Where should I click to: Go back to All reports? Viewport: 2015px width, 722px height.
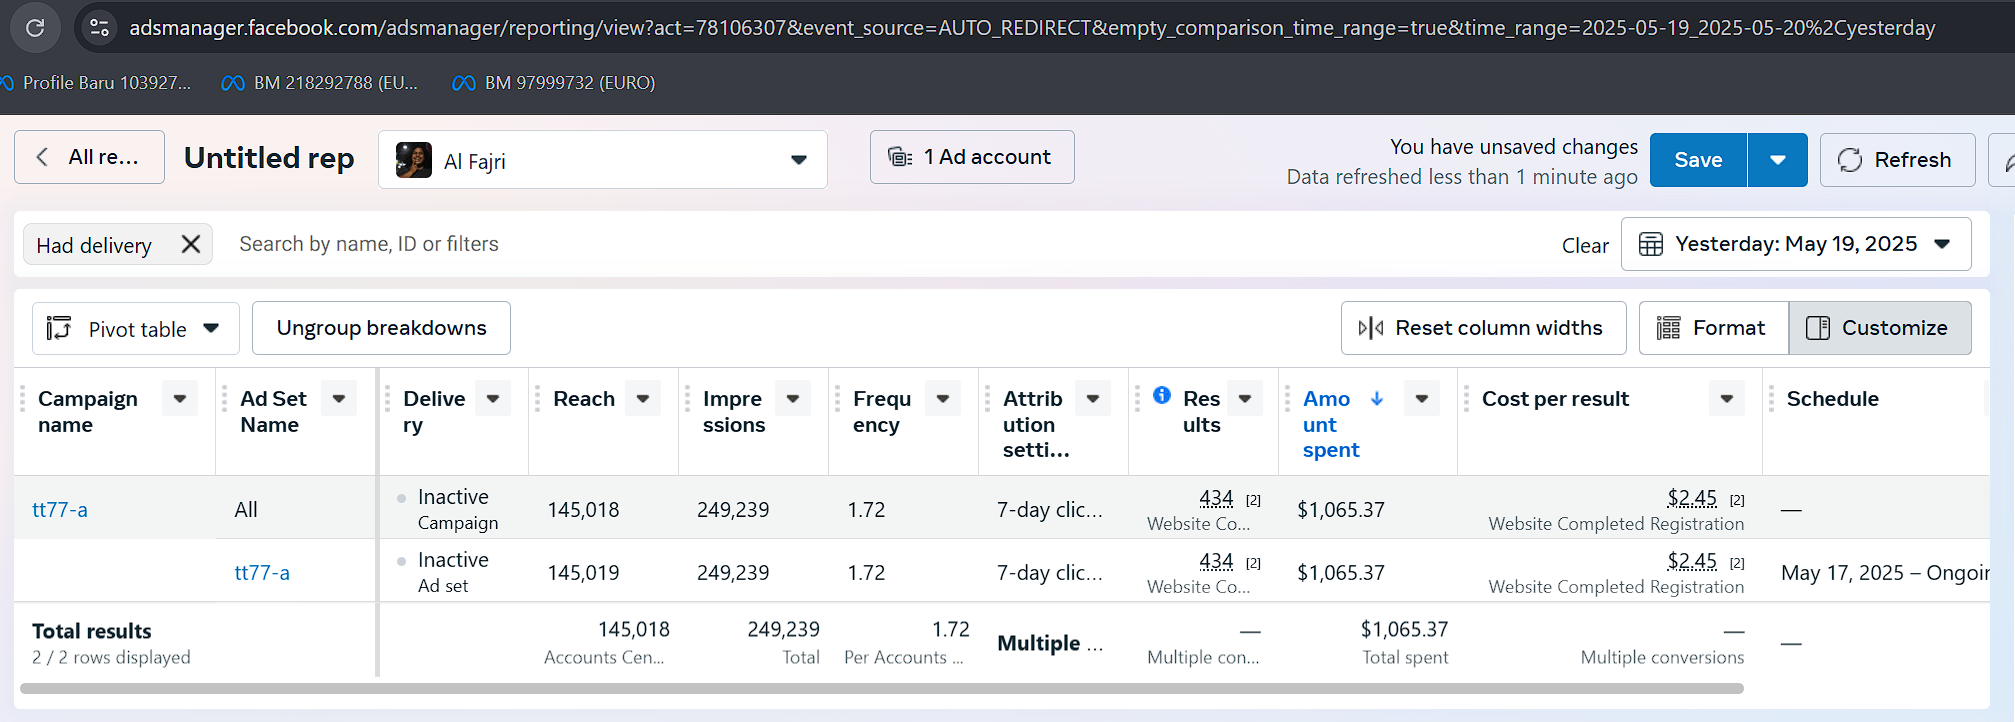click(x=89, y=157)
